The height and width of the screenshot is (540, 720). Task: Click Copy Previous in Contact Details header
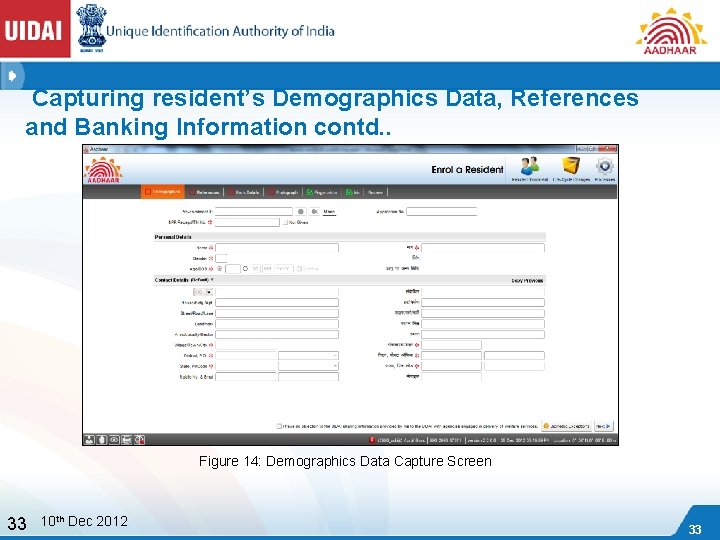[527, 281]
